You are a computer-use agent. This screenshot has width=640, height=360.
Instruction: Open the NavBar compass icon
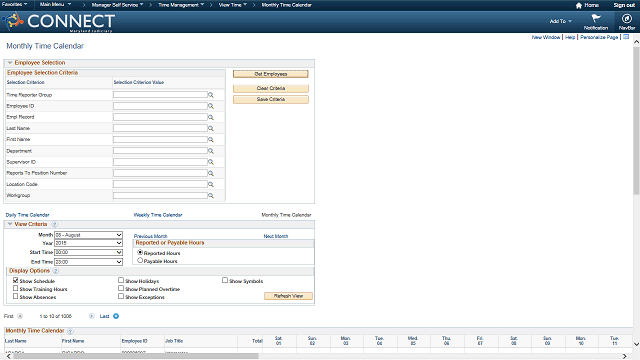click(627, 18)
